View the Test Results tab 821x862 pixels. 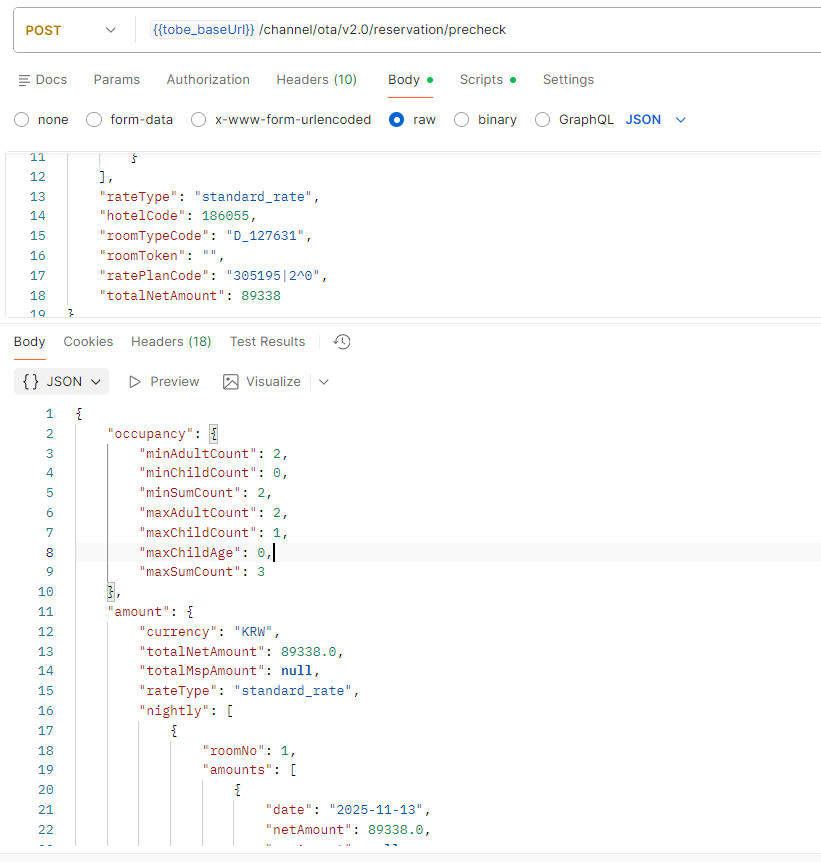click(x=267, y=342)
